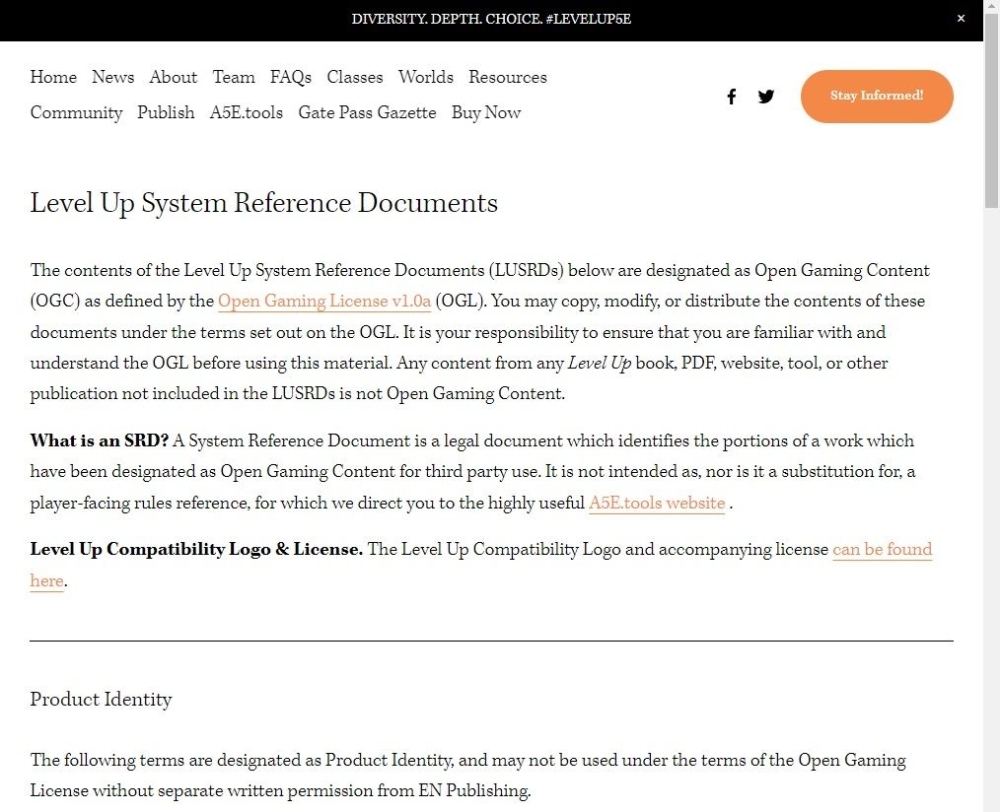Click the Product Identity heading
Image resolution: width=1000 pixels, height=812 pixels.
(101, 700)
